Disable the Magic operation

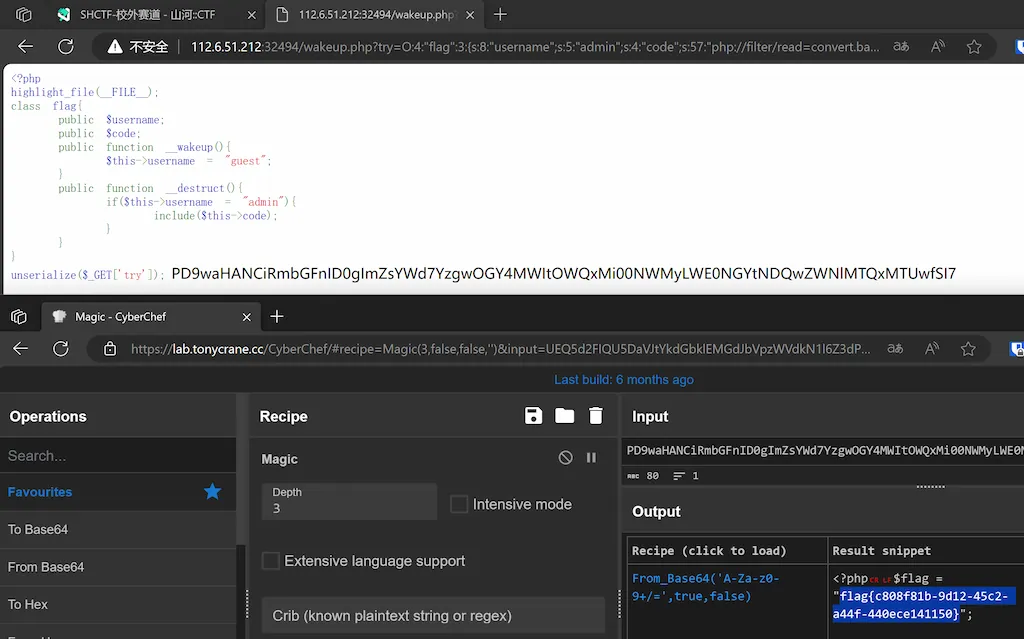565,458
